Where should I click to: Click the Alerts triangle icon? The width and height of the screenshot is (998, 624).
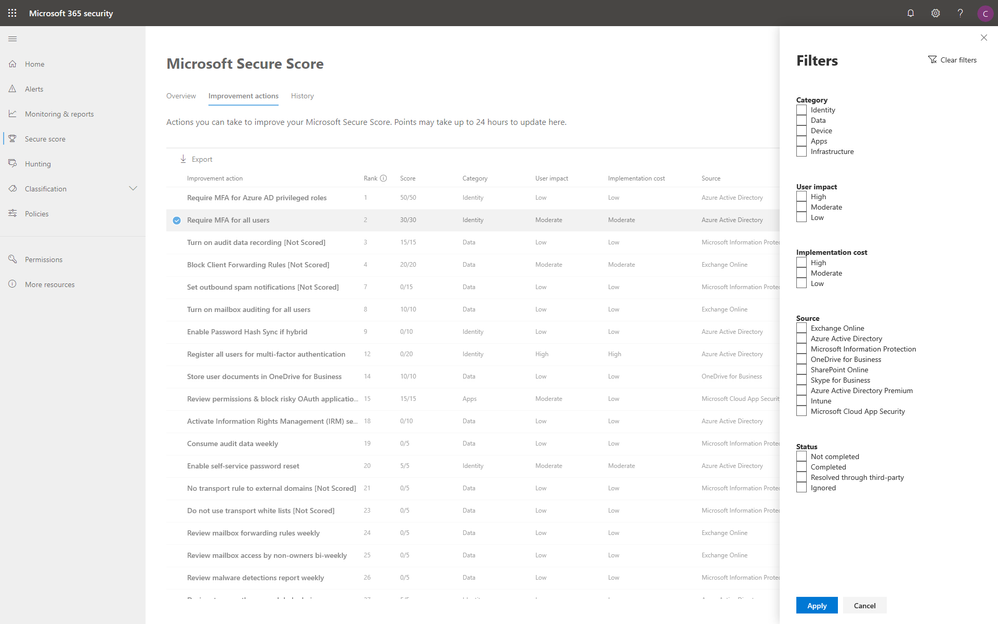pos(12,89)
